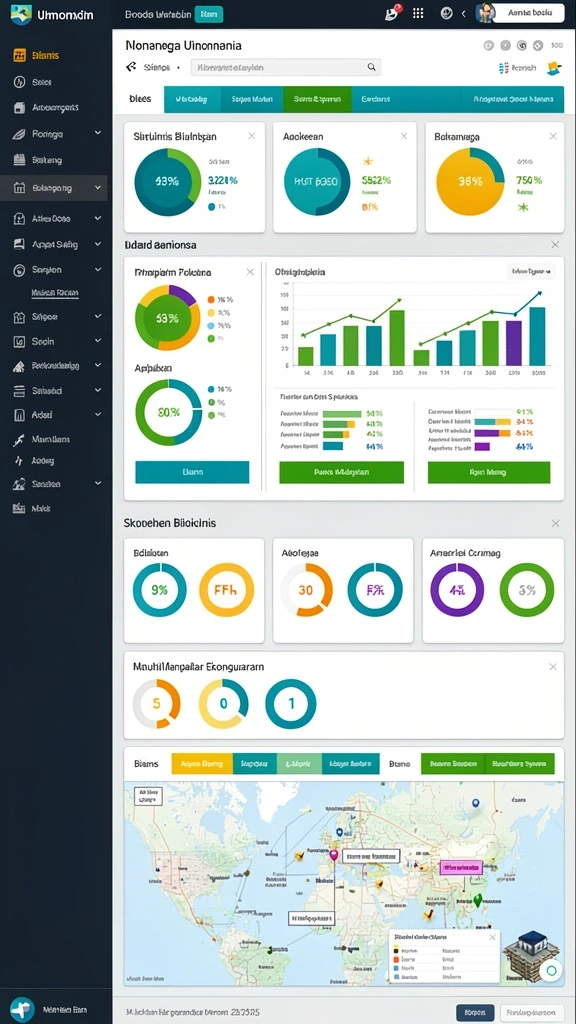Expand the highlighted sidebar item chevron
Image resolution: width=576 pixels, height=1024 pixels.
click(x=98, y=187)
